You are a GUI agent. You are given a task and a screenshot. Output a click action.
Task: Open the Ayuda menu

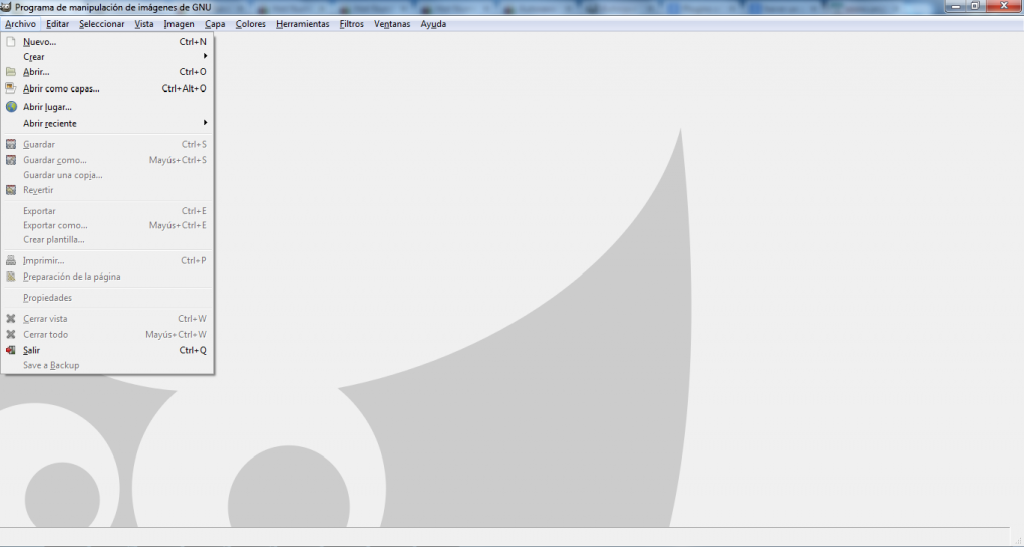[x=433, y=24]
